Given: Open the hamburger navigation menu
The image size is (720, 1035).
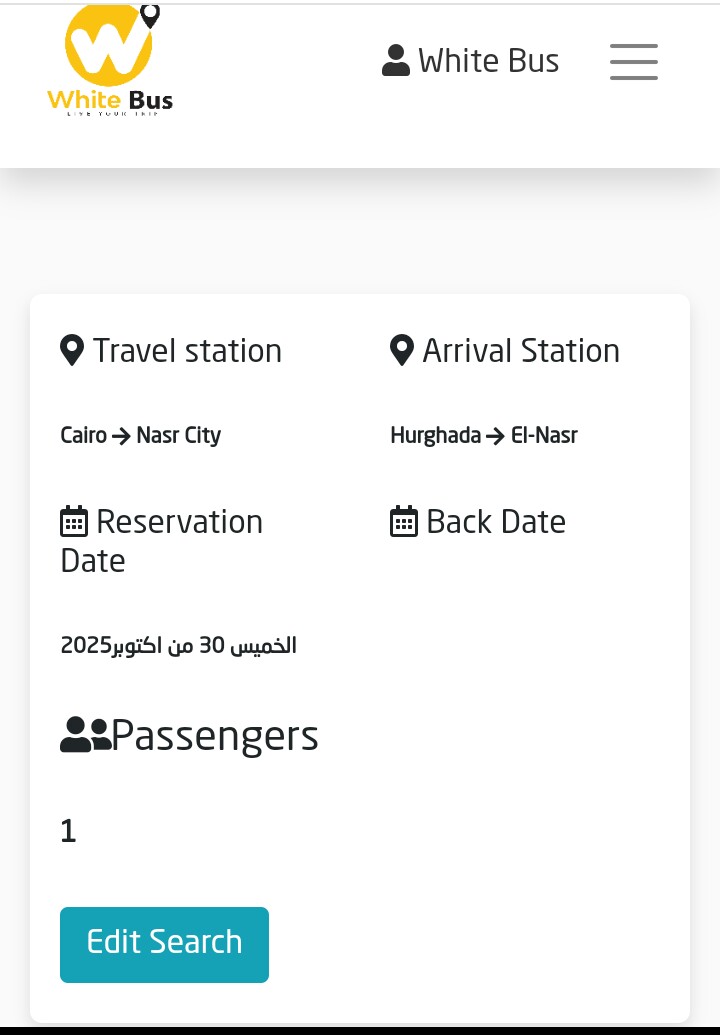Looking at the screenshot, I should (x=634, y=62).
